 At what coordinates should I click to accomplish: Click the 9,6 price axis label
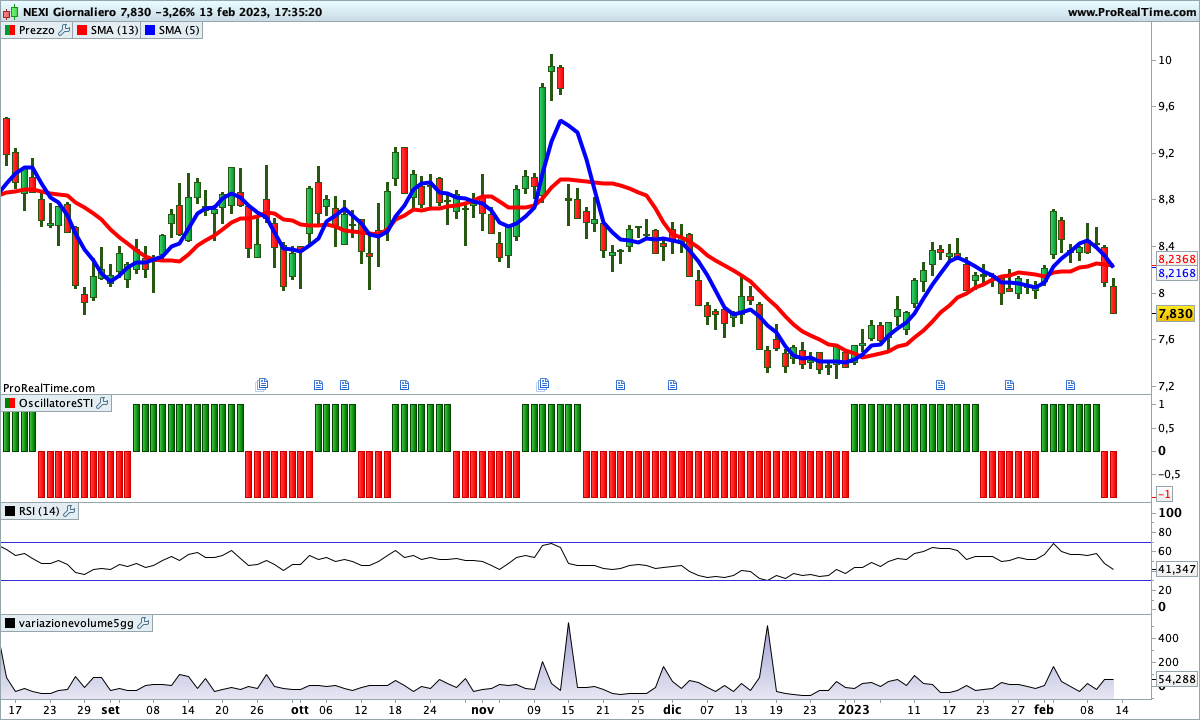[1164, 106]
